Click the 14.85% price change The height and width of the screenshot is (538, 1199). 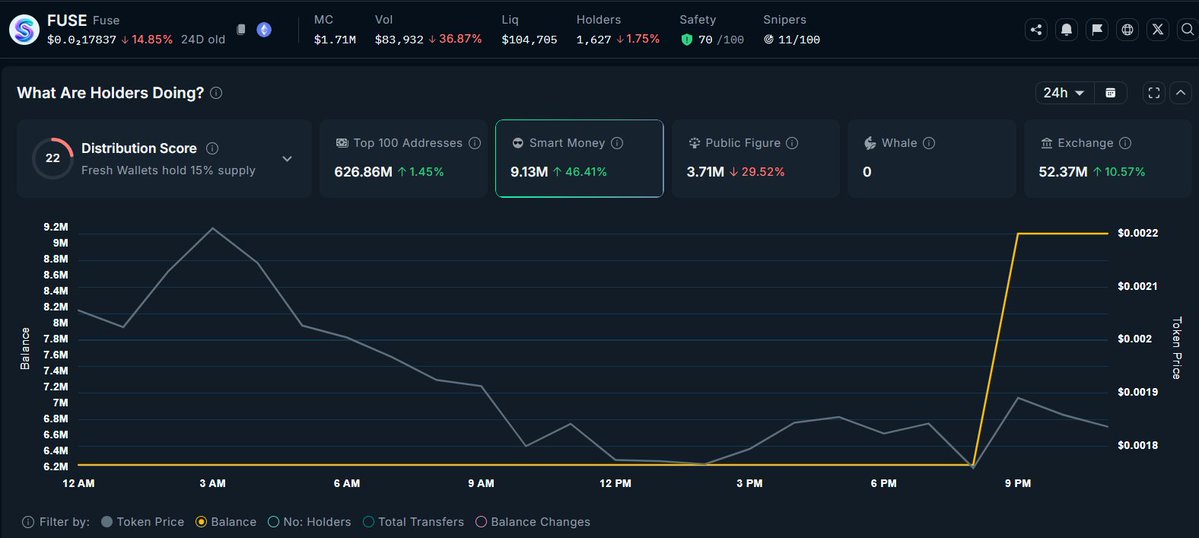click(147, 40)
